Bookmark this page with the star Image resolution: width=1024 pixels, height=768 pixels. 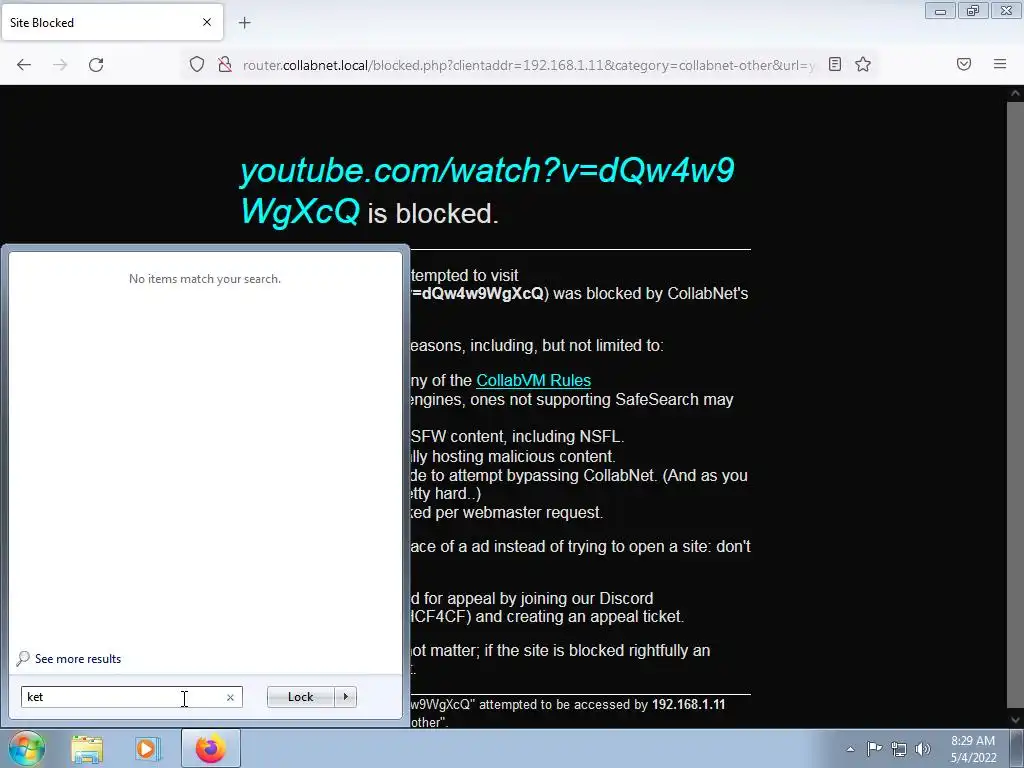(x=863, y=64)
